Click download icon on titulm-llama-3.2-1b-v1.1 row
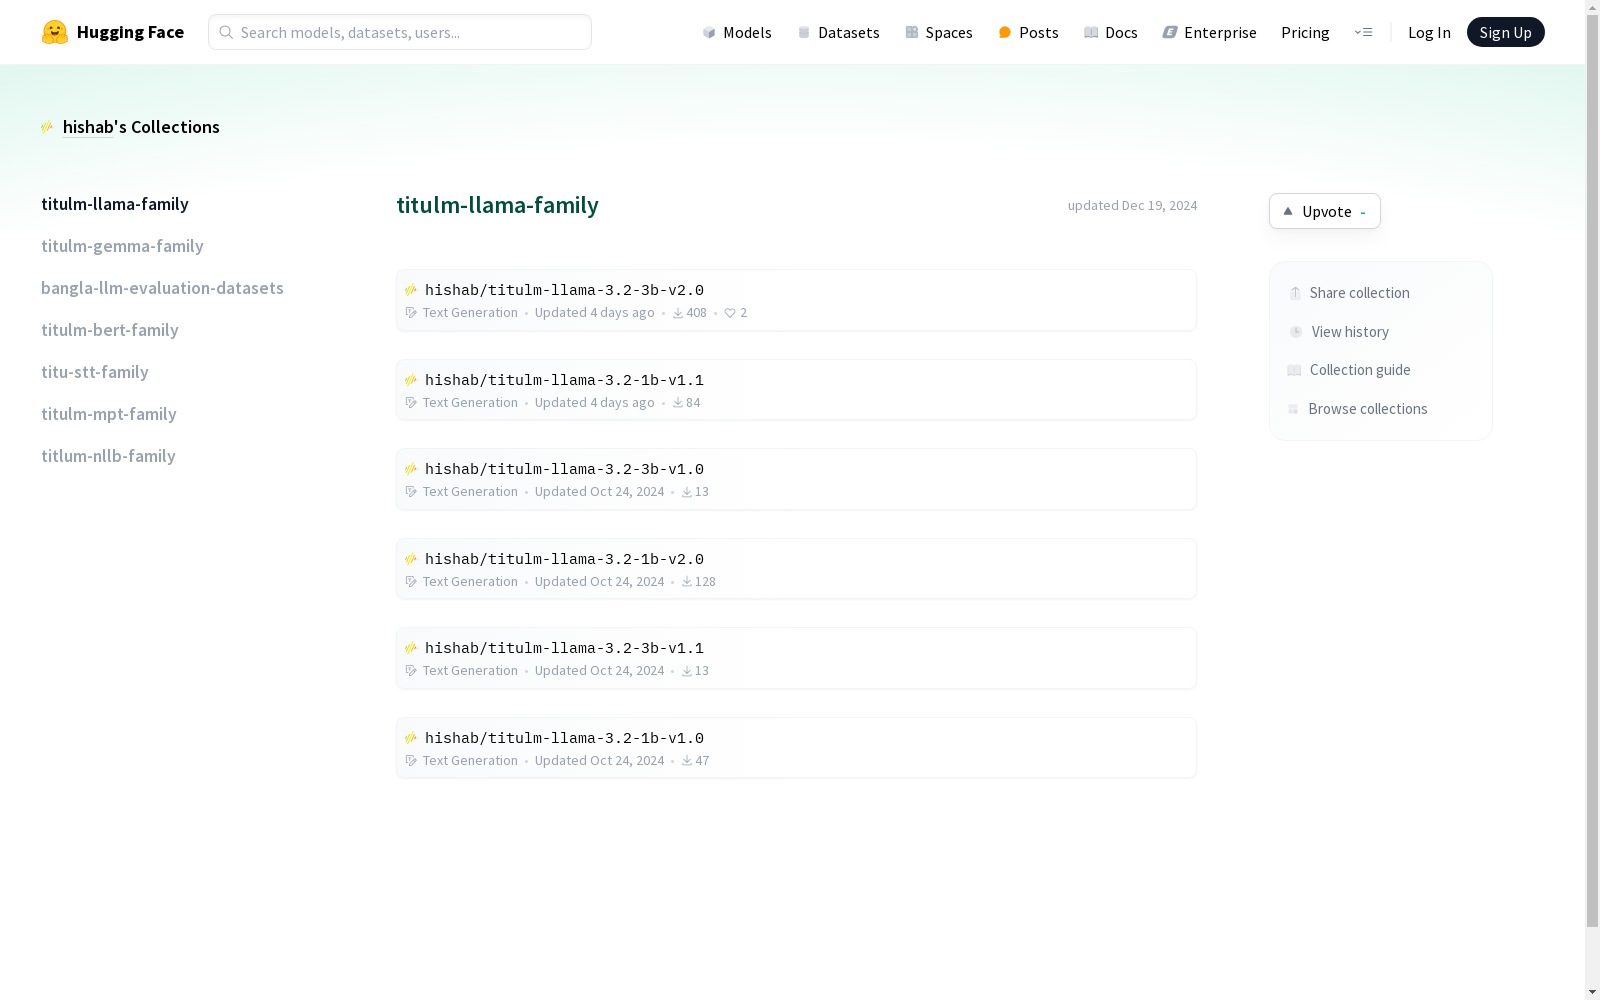The image size is (1600, 1000). click(678, 403)
